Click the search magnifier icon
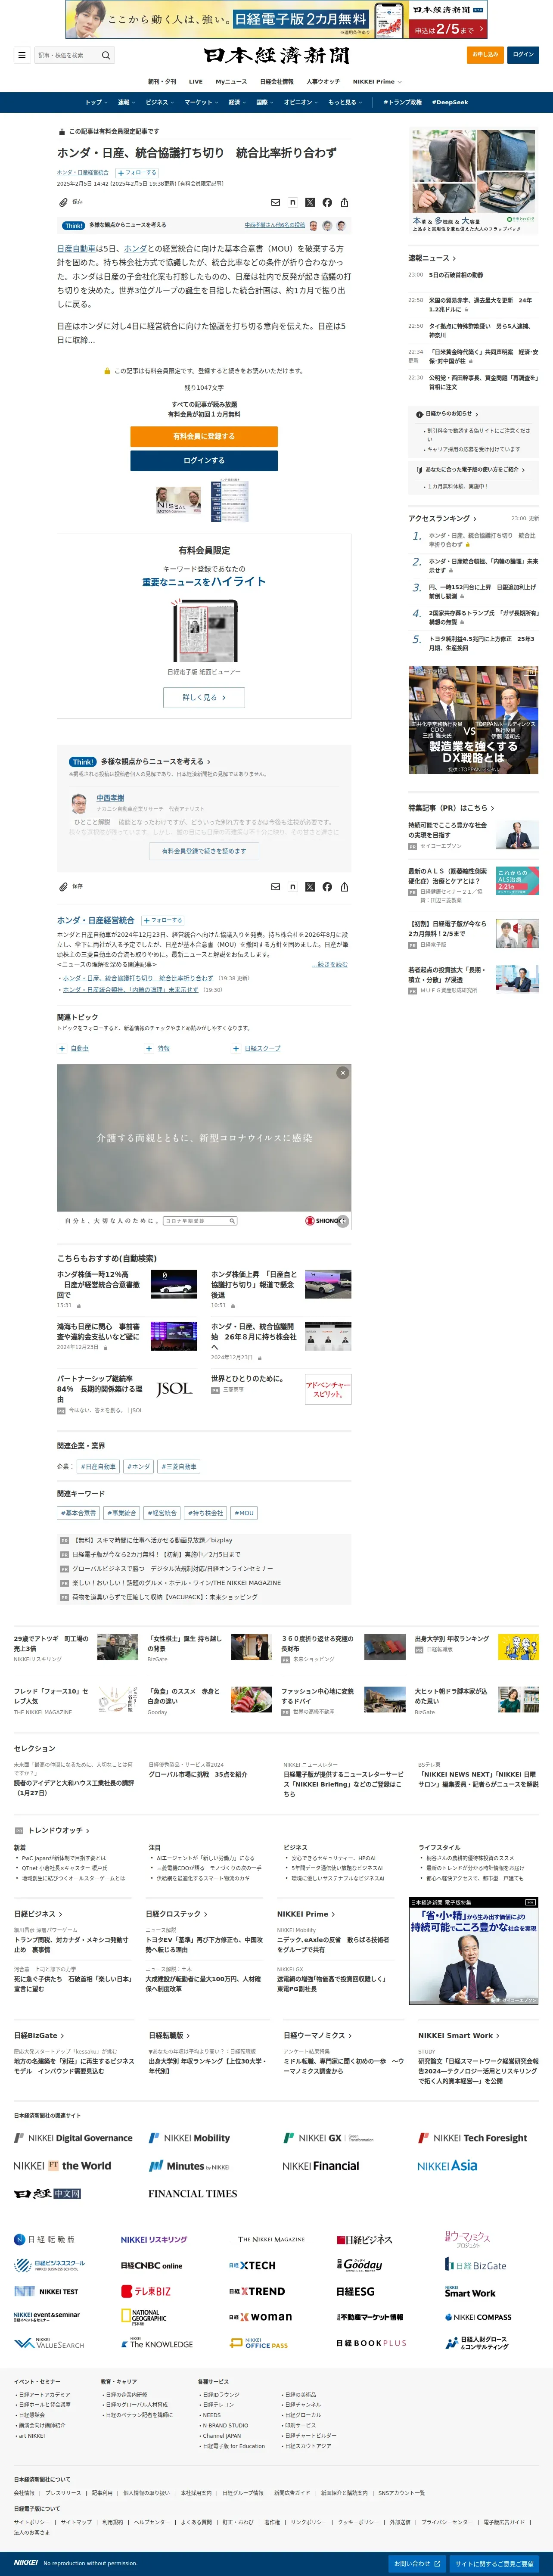553x2576 pixels. [106, 55]
